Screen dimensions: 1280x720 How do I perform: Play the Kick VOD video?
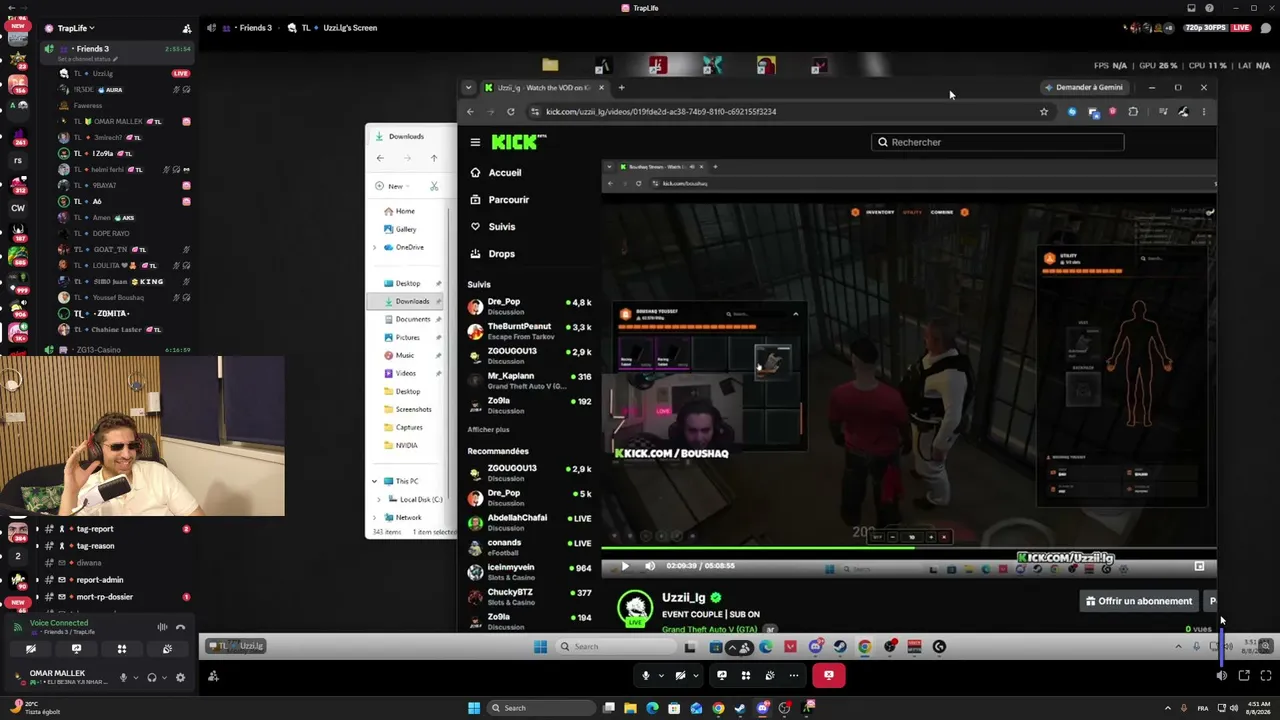[x=625, y=566]
